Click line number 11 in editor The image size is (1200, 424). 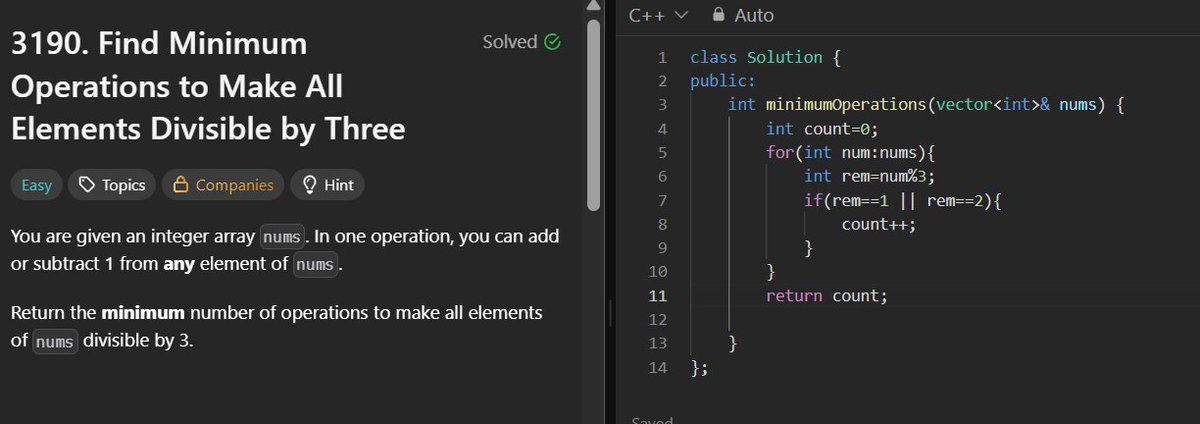point(658,296)
